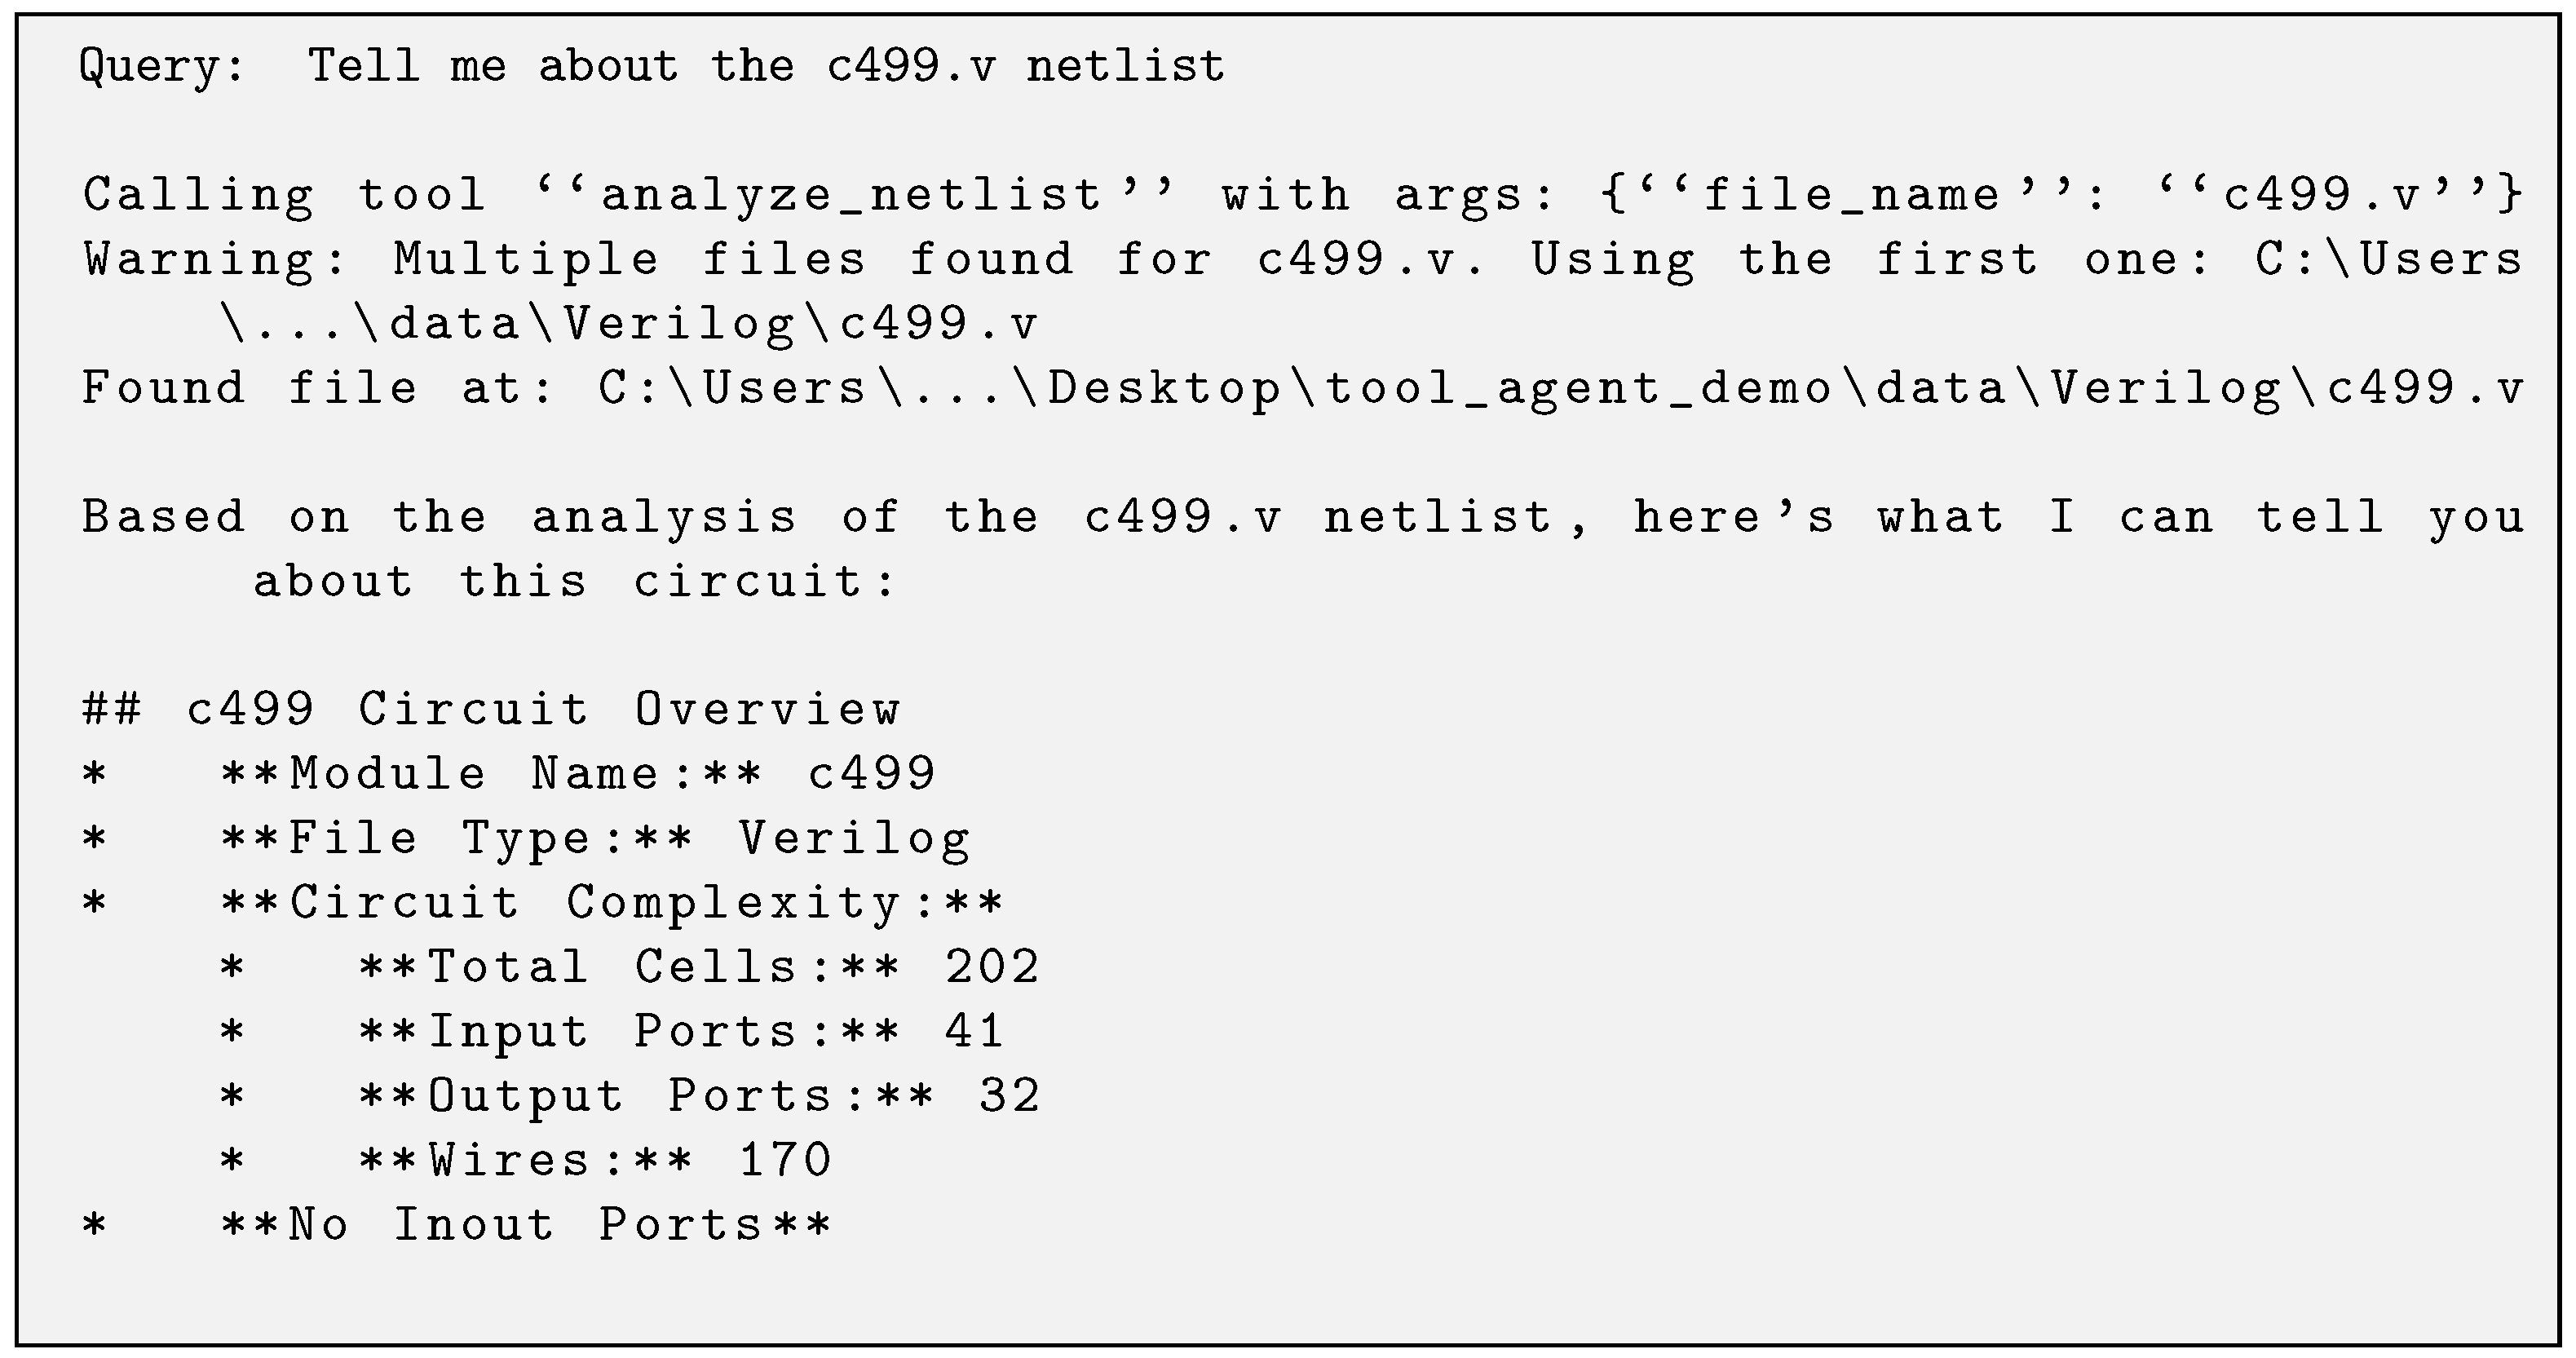Click the file_name argument key

[x=1852, y=195]
